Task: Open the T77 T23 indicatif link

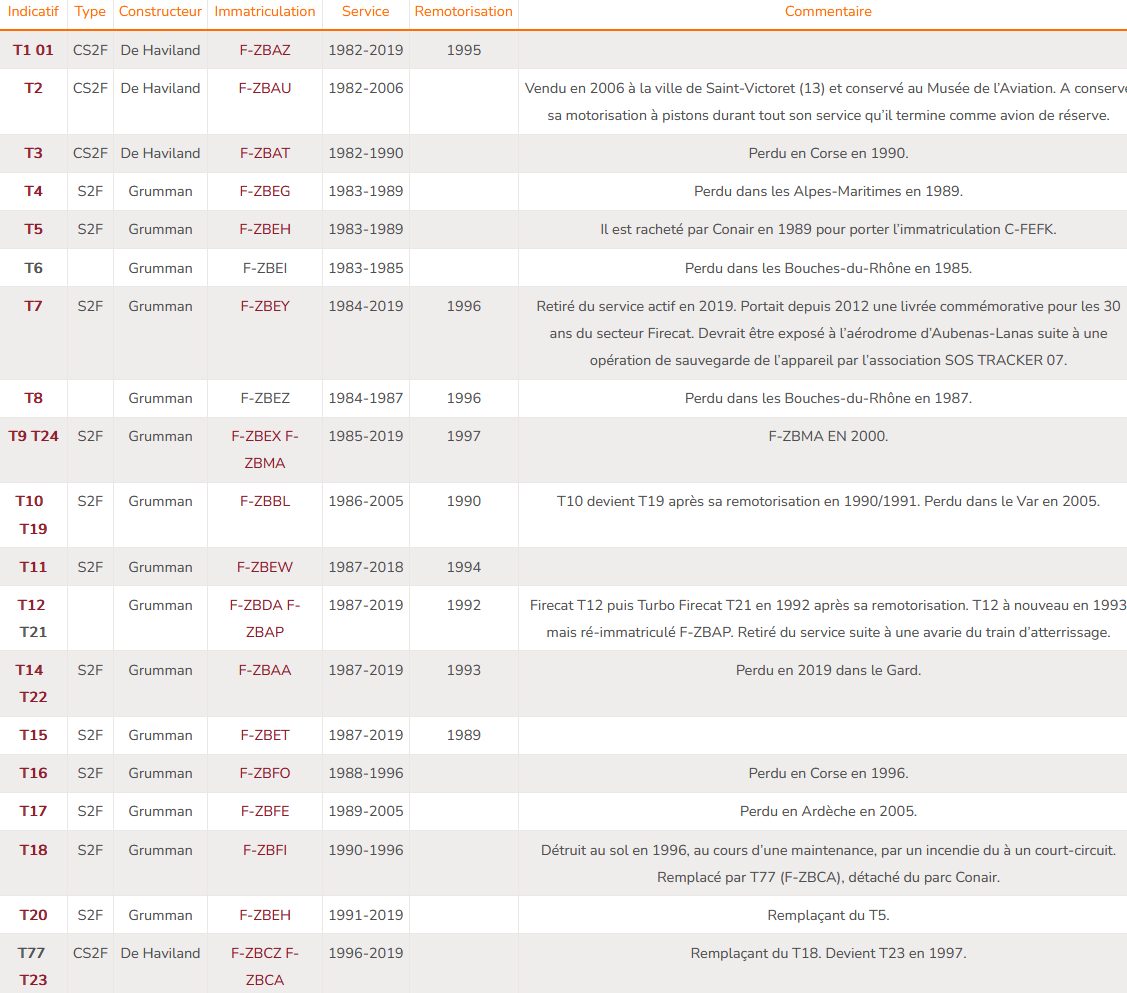Action: point(33,966)
